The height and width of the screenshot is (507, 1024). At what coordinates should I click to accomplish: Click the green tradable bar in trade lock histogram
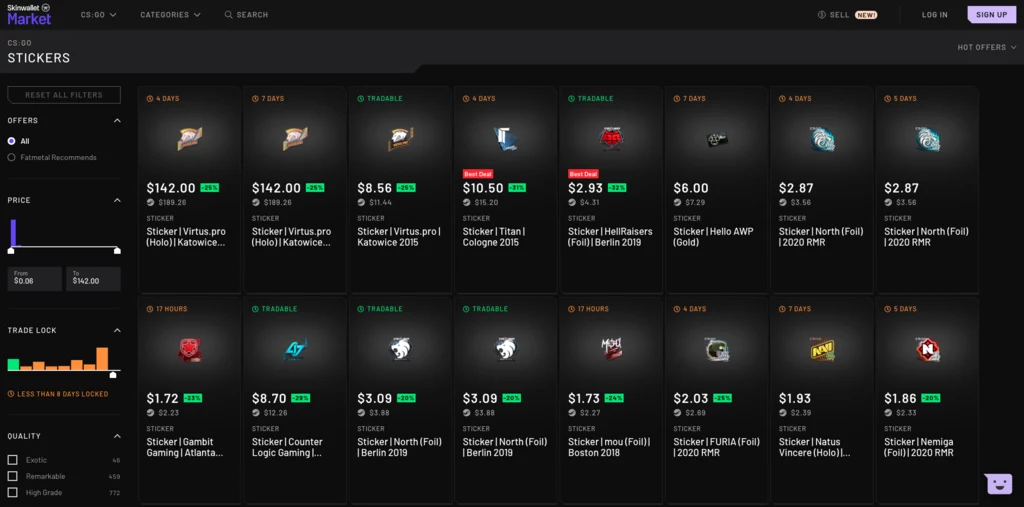pos(13,365)
